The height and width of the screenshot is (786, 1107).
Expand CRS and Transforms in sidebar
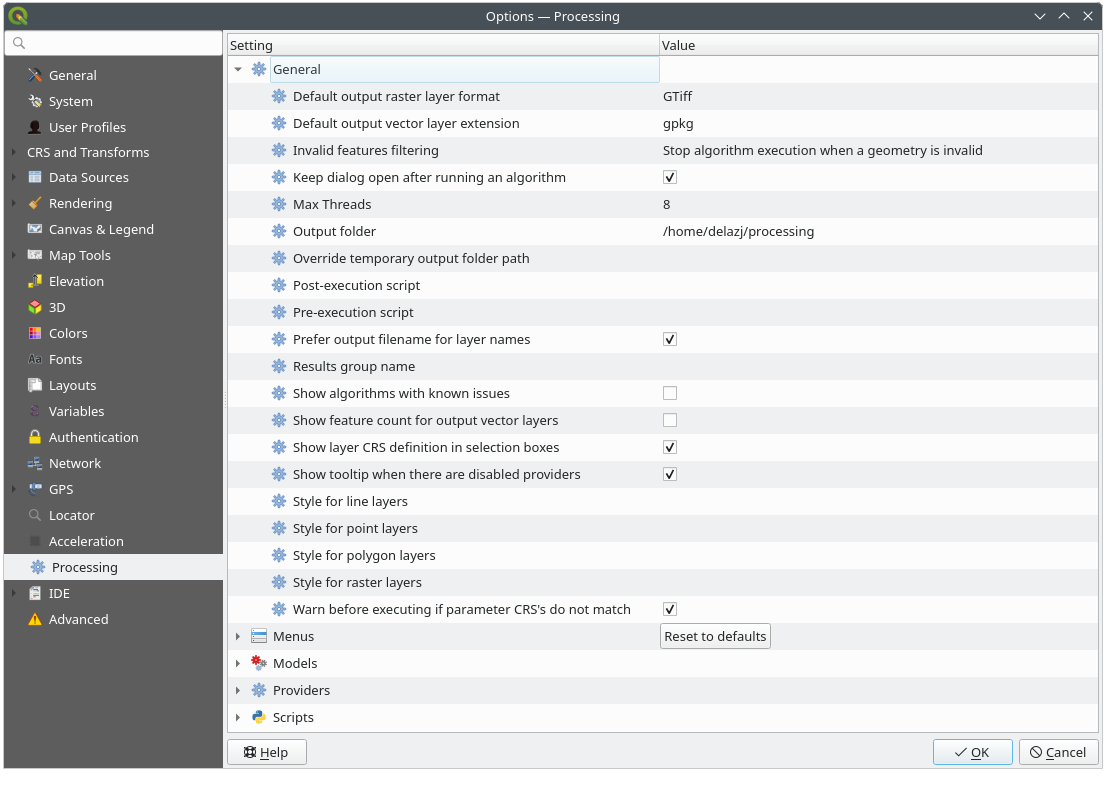(x=13, y=152)
